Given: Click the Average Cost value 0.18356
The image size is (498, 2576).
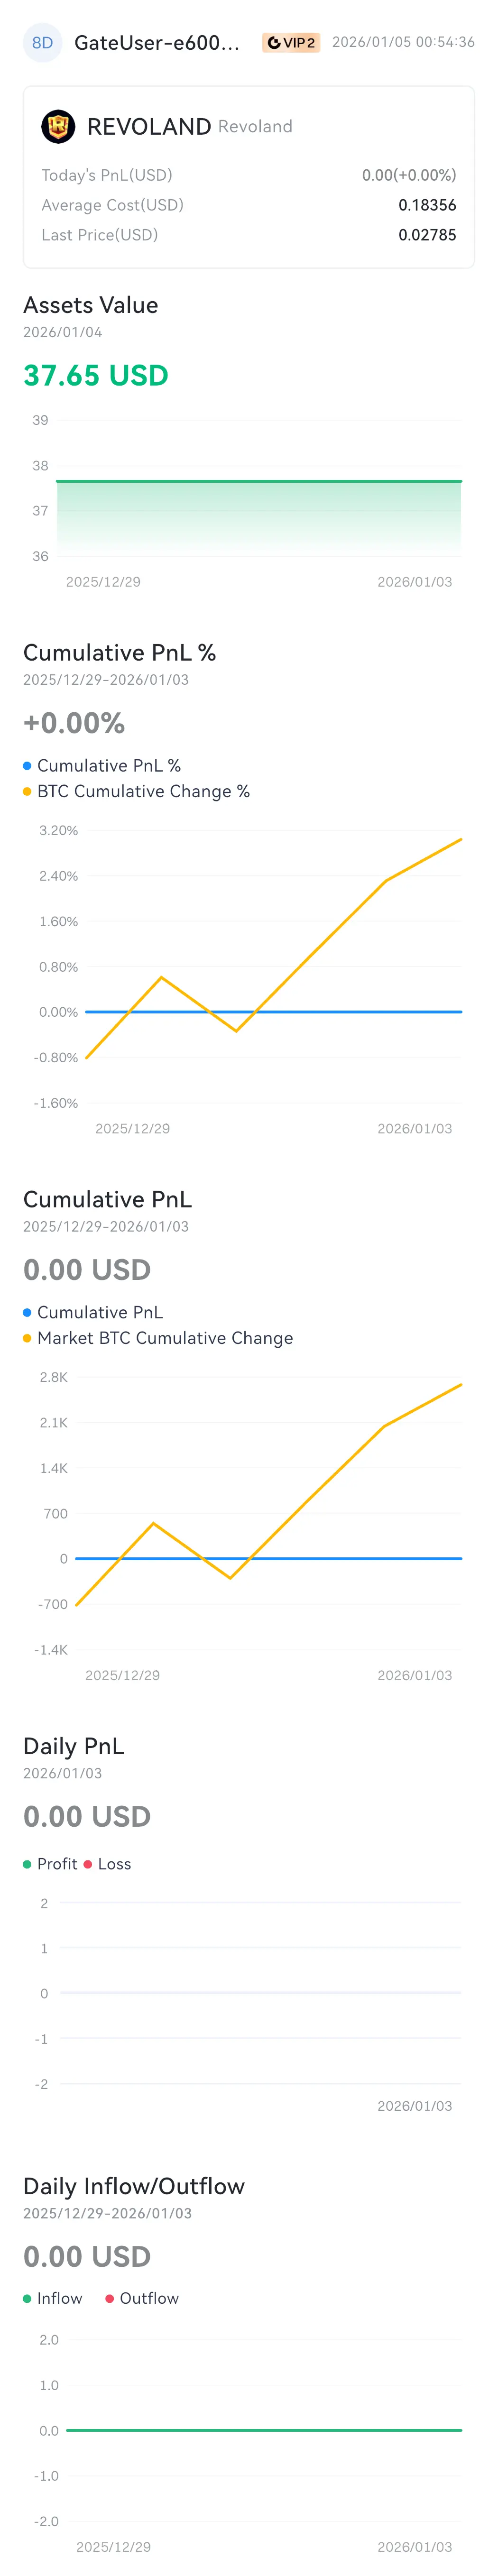Looking at the screenshot, I should (427, 205).
